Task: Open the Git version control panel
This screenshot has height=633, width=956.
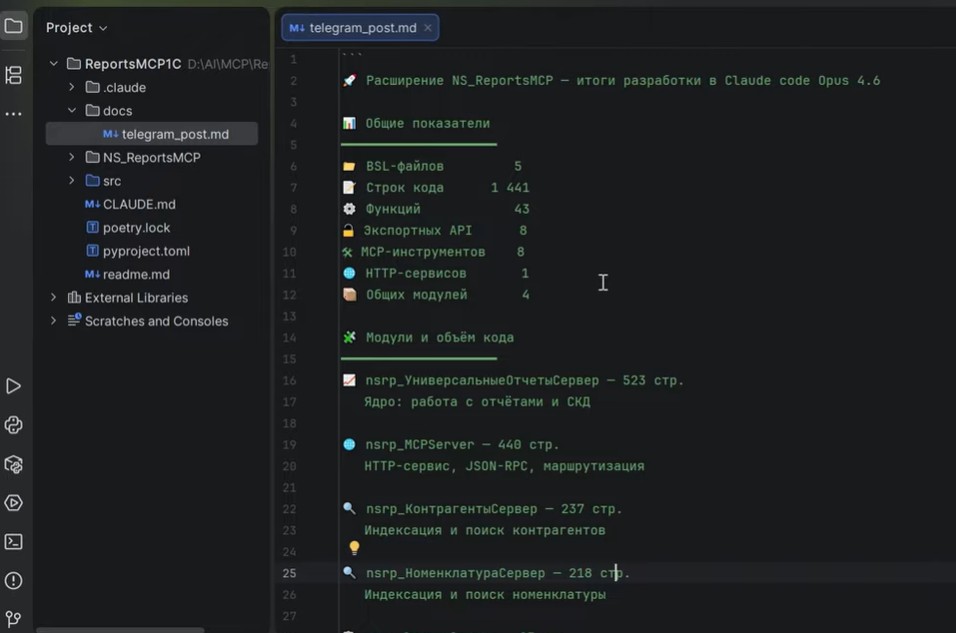Action: click(14, 619)
